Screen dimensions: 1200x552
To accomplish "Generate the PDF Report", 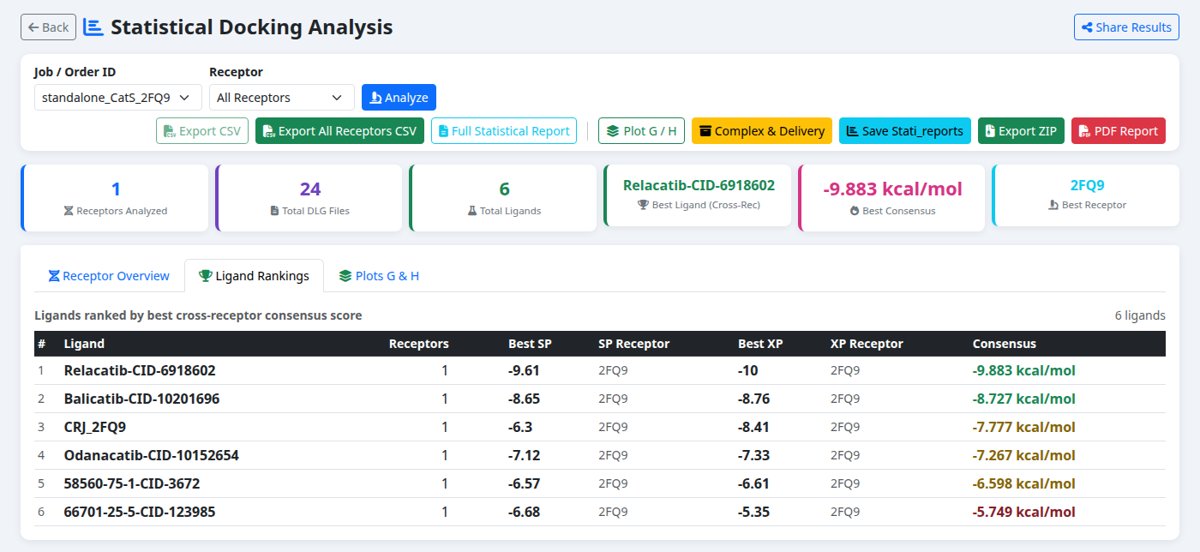I will tap(1118, 131).
